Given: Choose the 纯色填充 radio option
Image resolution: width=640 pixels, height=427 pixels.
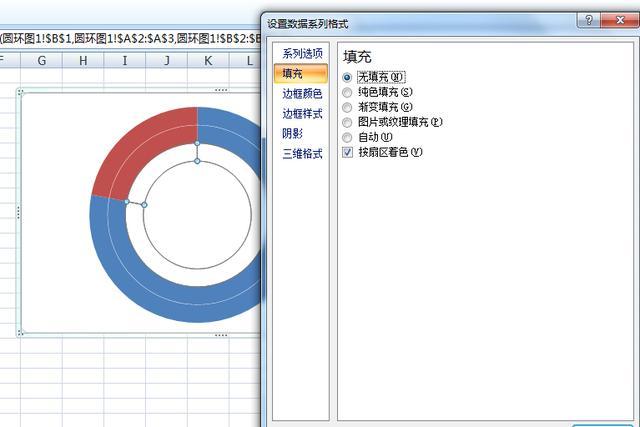Looking at the screenshot, I should point(347,92).
